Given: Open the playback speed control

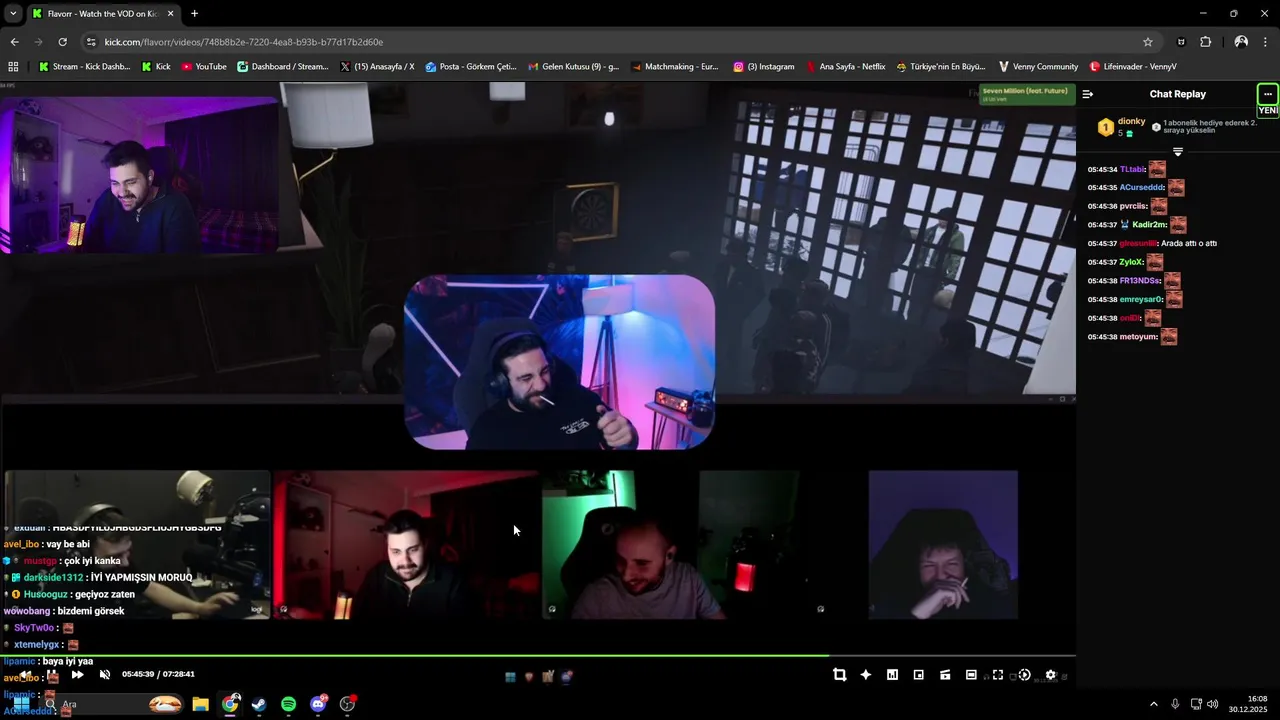Looking at the screenshot, I should [1024, 675].
